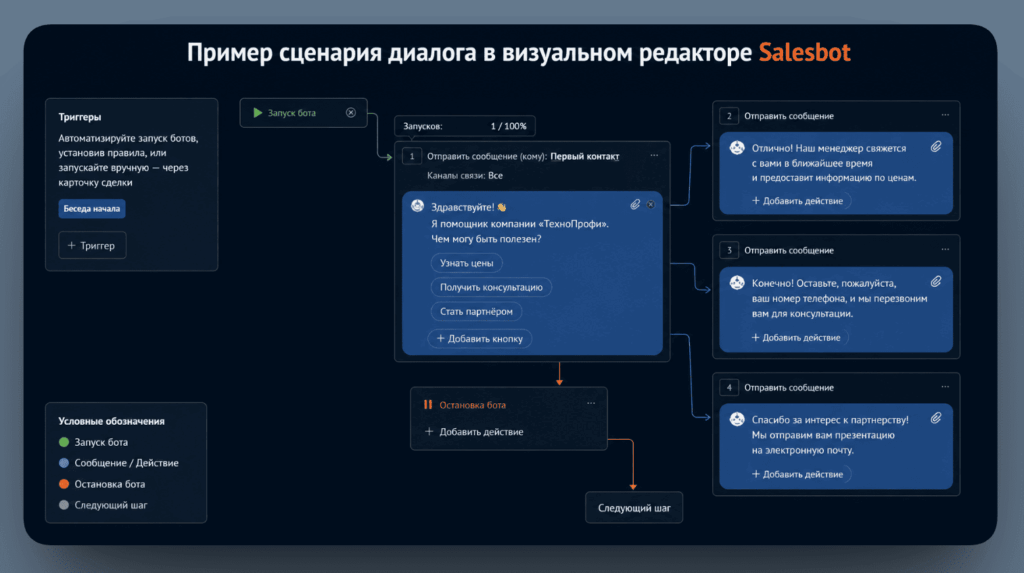Click the bot avatar beside the Отлично message
The width and height of the screenshot is (1024, 573).
click(x=737, y=148)
